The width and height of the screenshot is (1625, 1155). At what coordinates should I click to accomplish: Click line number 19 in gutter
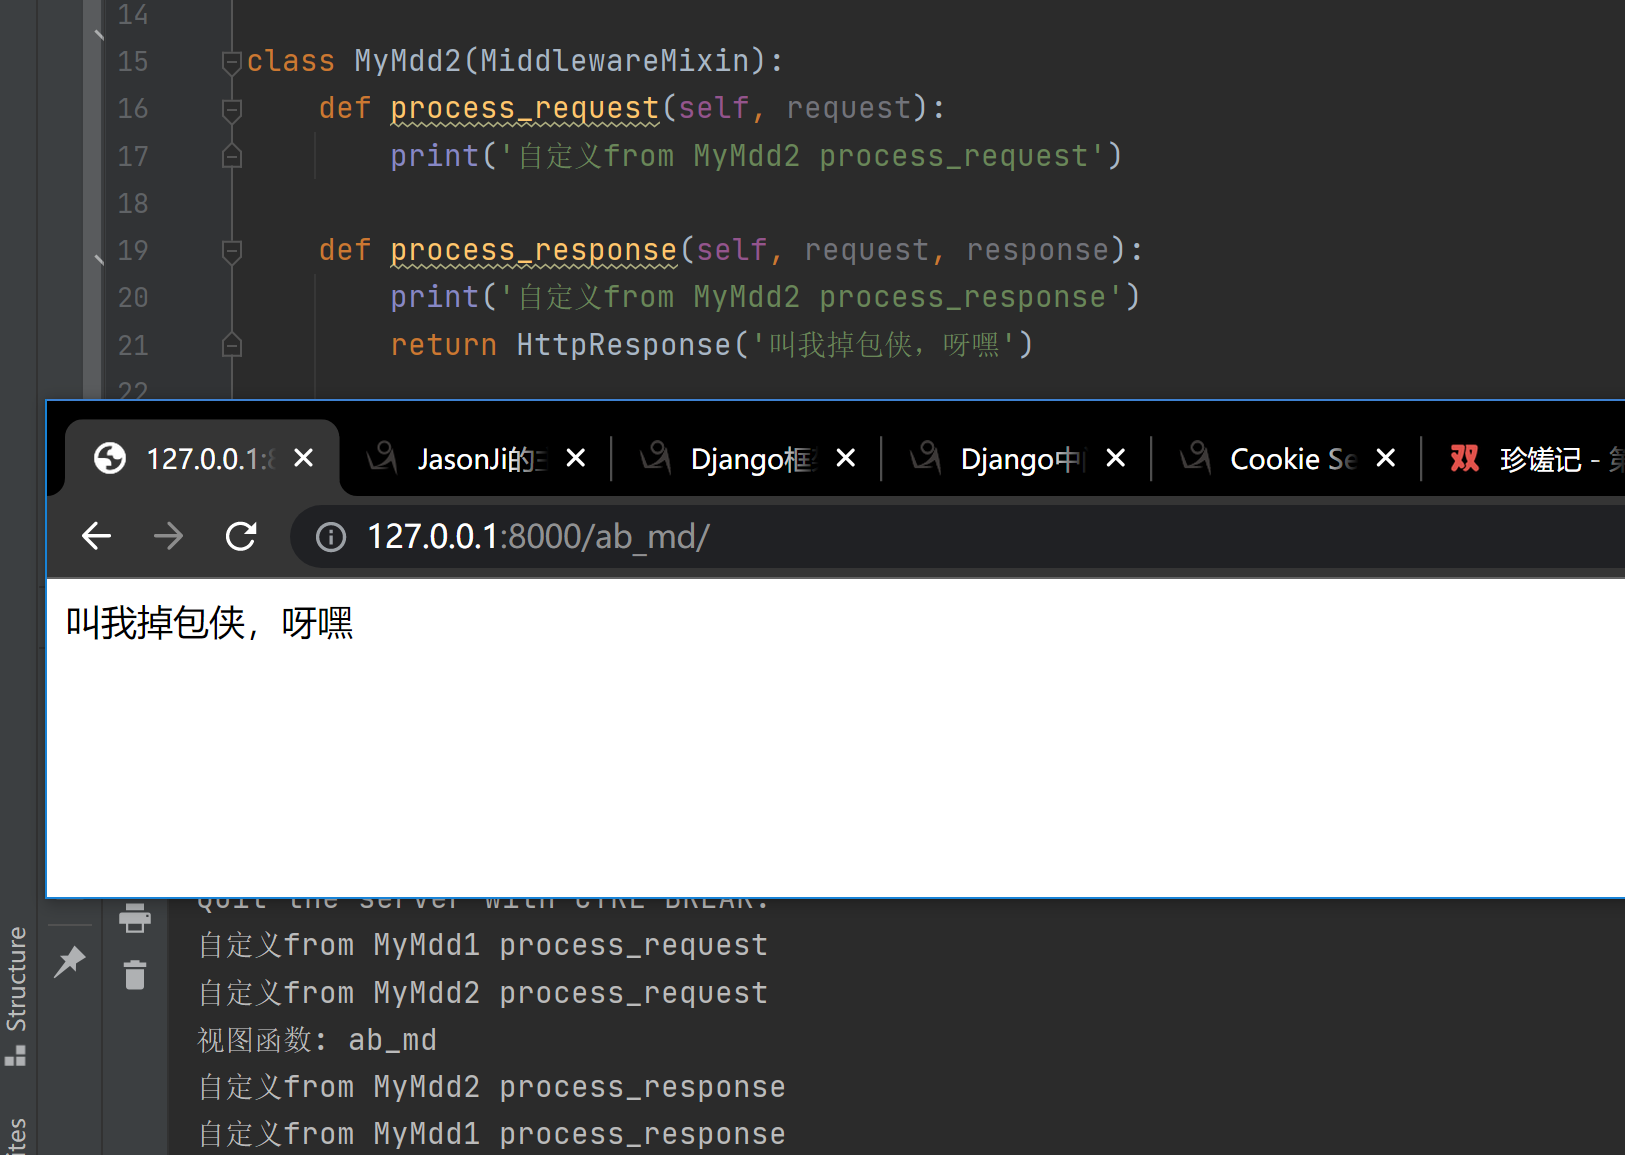133,250
